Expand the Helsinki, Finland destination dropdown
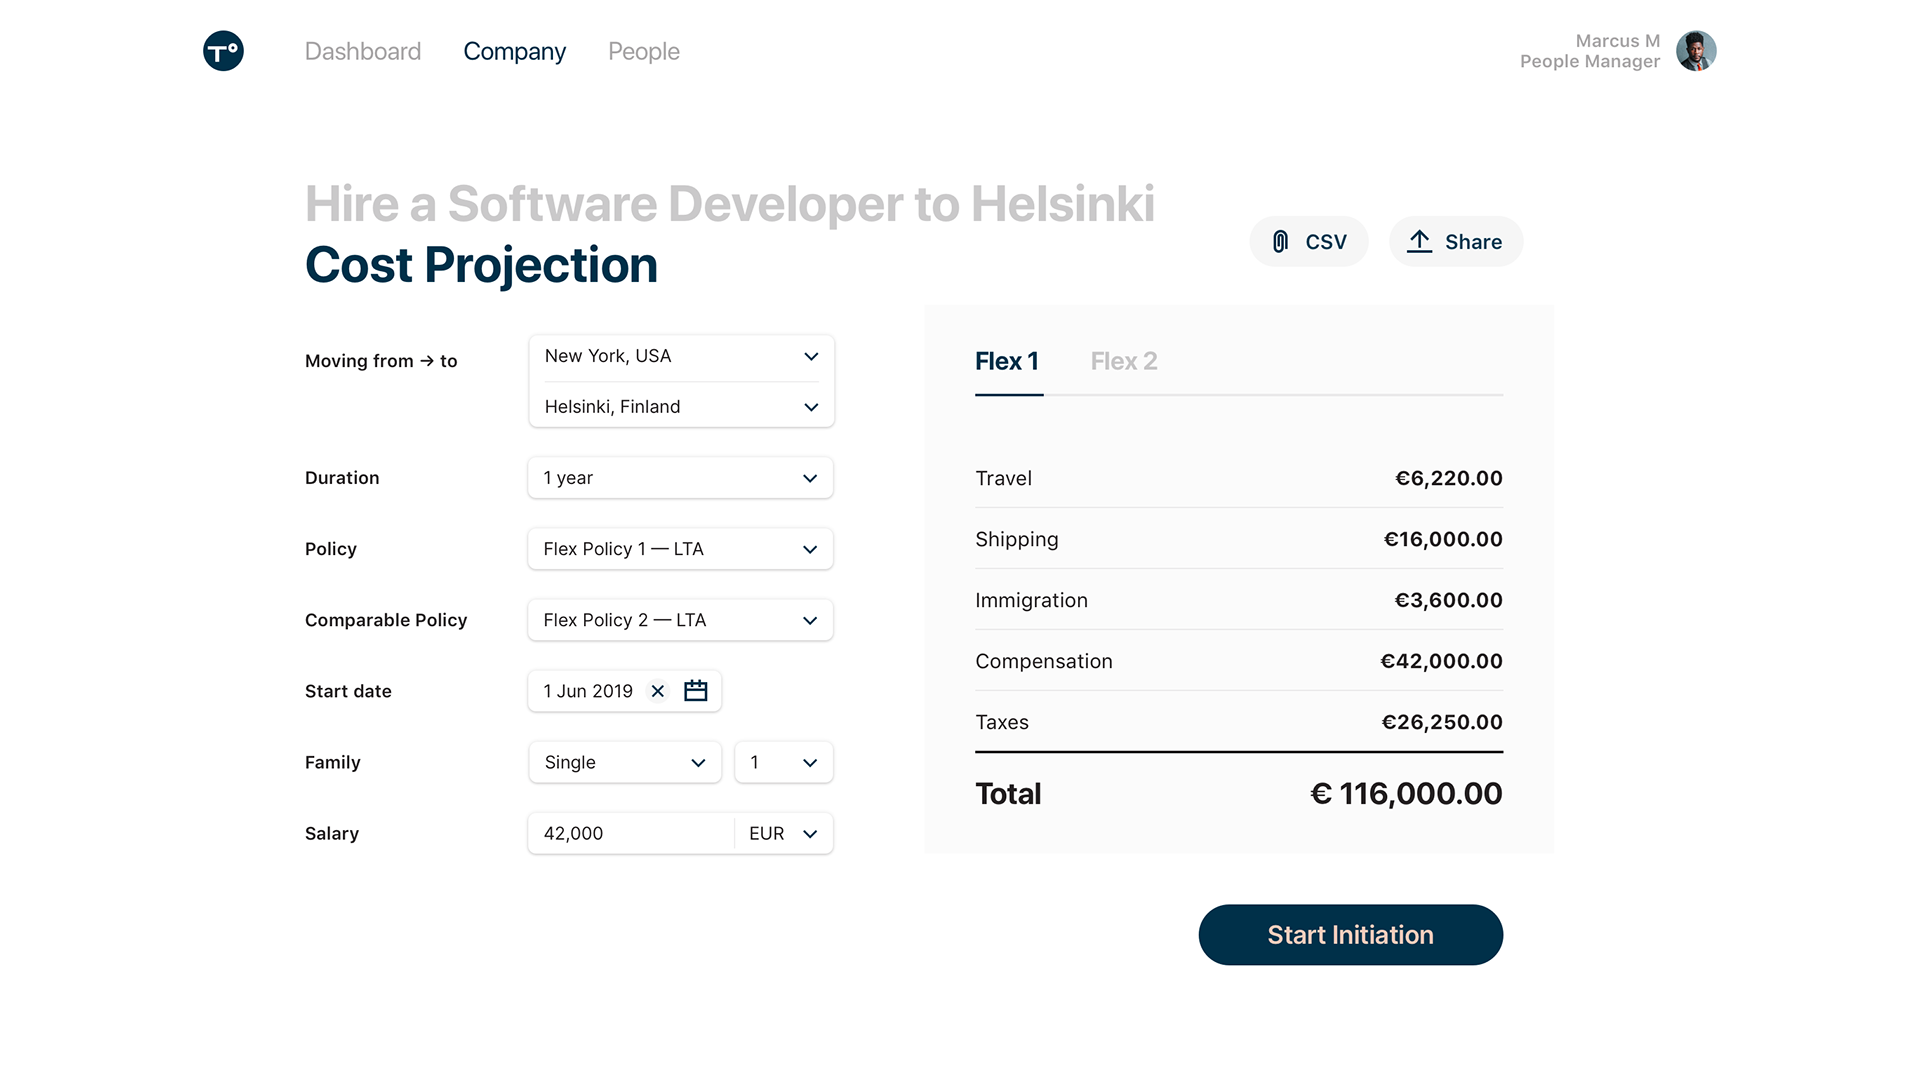 pos(681,407)
